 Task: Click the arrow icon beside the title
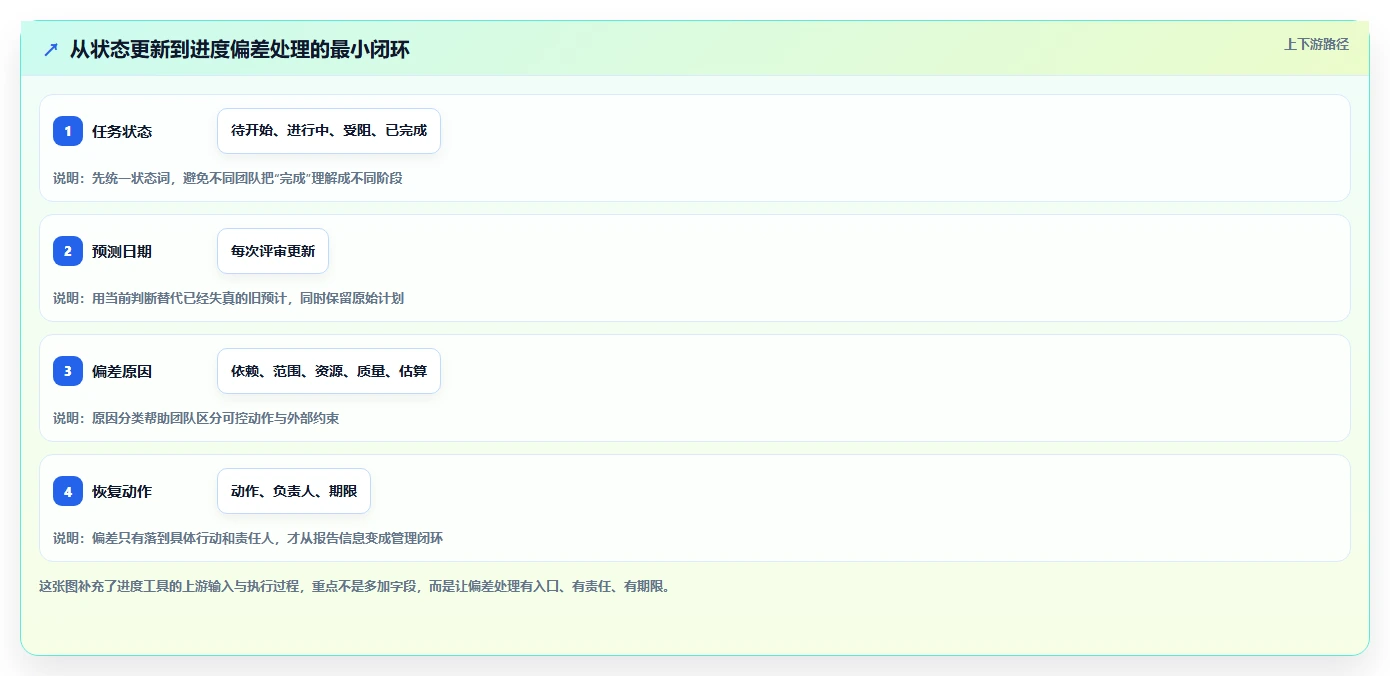point(51,49)
